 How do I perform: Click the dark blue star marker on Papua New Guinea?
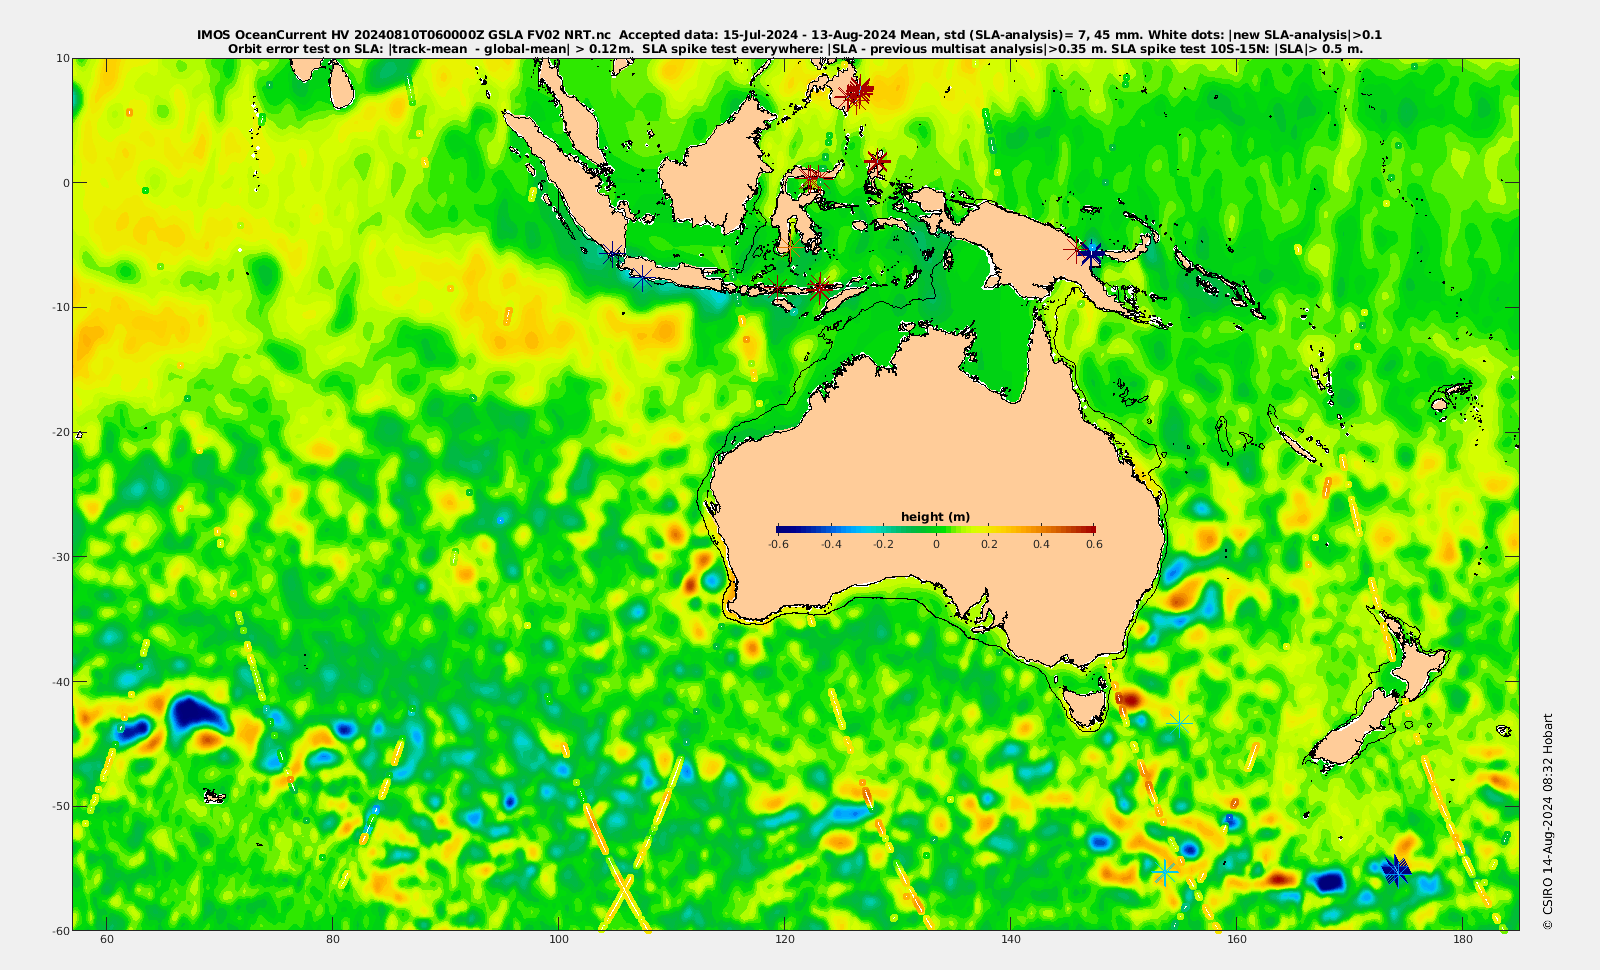click(x=1092, y=253)
